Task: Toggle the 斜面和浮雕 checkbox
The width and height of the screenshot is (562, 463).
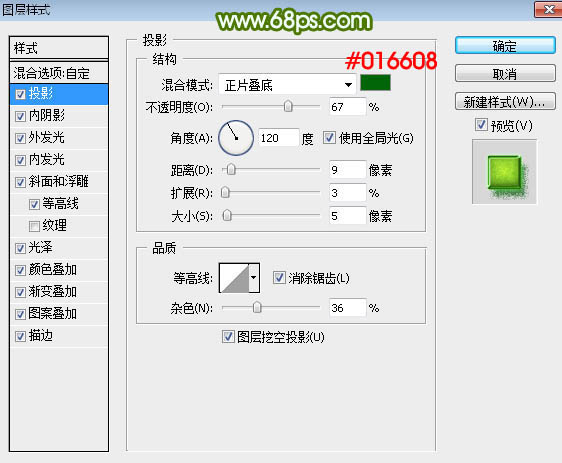Action: pyautogui.click(x=20, y=182)
